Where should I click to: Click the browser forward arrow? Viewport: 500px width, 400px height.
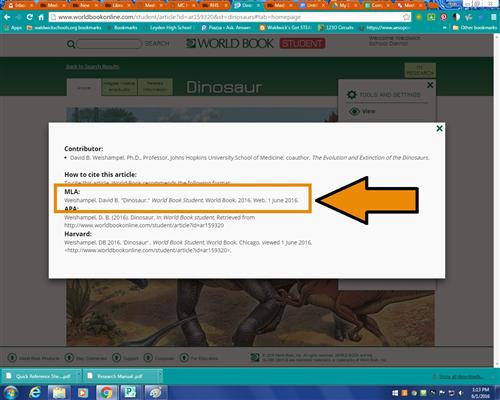[19, 17]
